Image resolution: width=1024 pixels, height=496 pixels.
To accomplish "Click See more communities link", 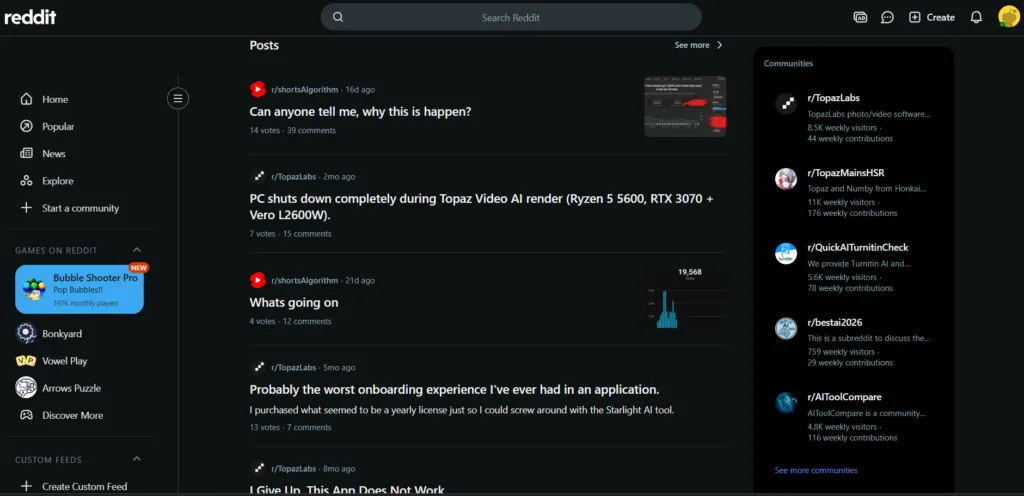I will pos(816,470).
